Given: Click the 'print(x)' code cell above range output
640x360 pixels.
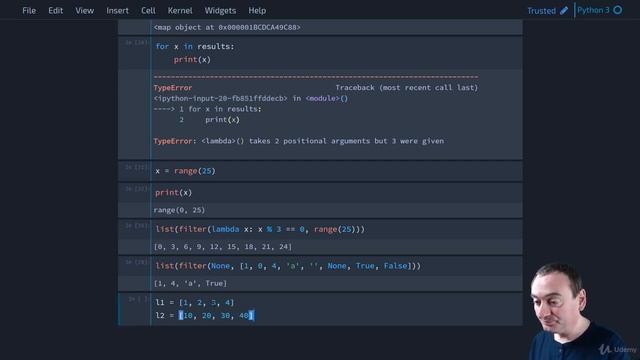Looking at the screenshot, I should 337,193.
